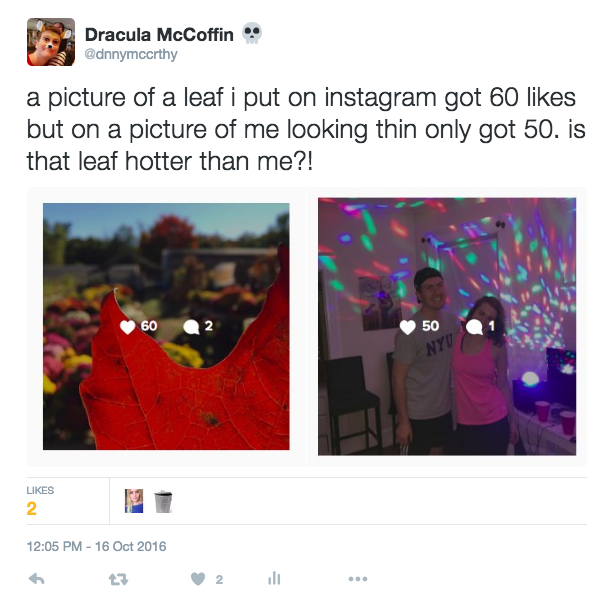Like the tweet via heart icon
Screen dimensions: 613x599
pos(198,579)
